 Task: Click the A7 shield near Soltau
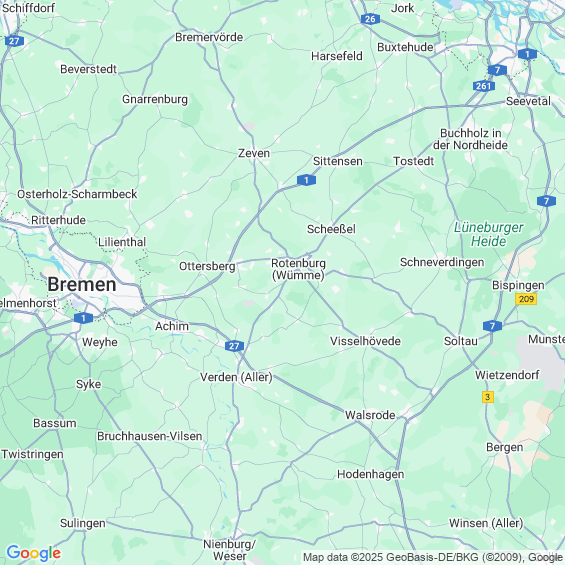(x=492, y=326)
